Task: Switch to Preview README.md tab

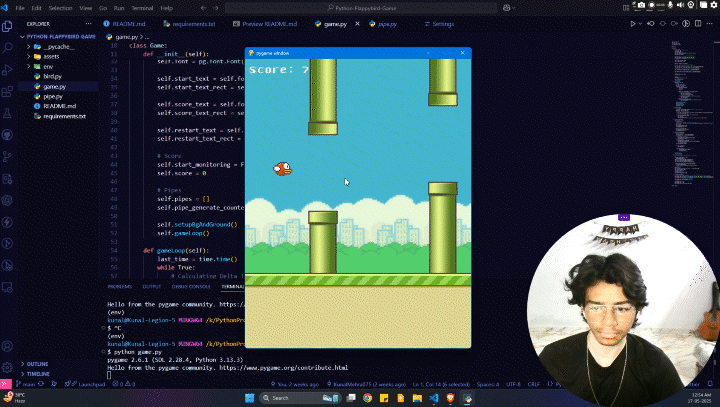Action: click(x=265, y=24)
